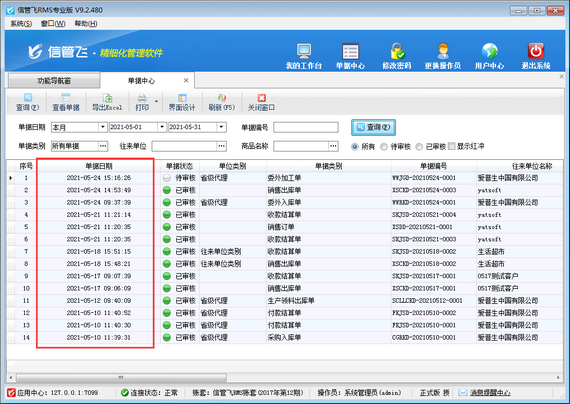Screen dimensions: 570x404
Task: Open 修改密码 padlock icon
Action: pyautogui.click(x=397, y=51)
